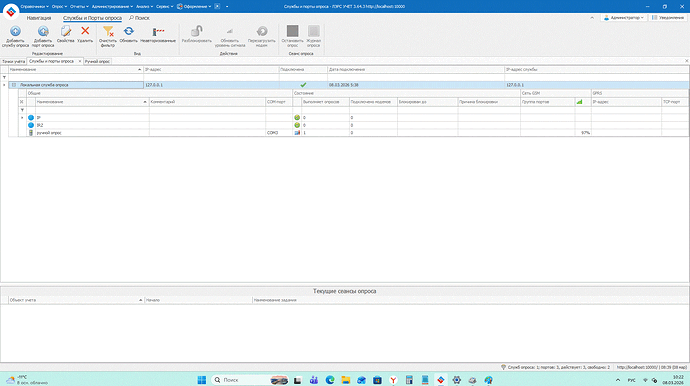Click the blue globe icon of the IP port

[31, 118]
